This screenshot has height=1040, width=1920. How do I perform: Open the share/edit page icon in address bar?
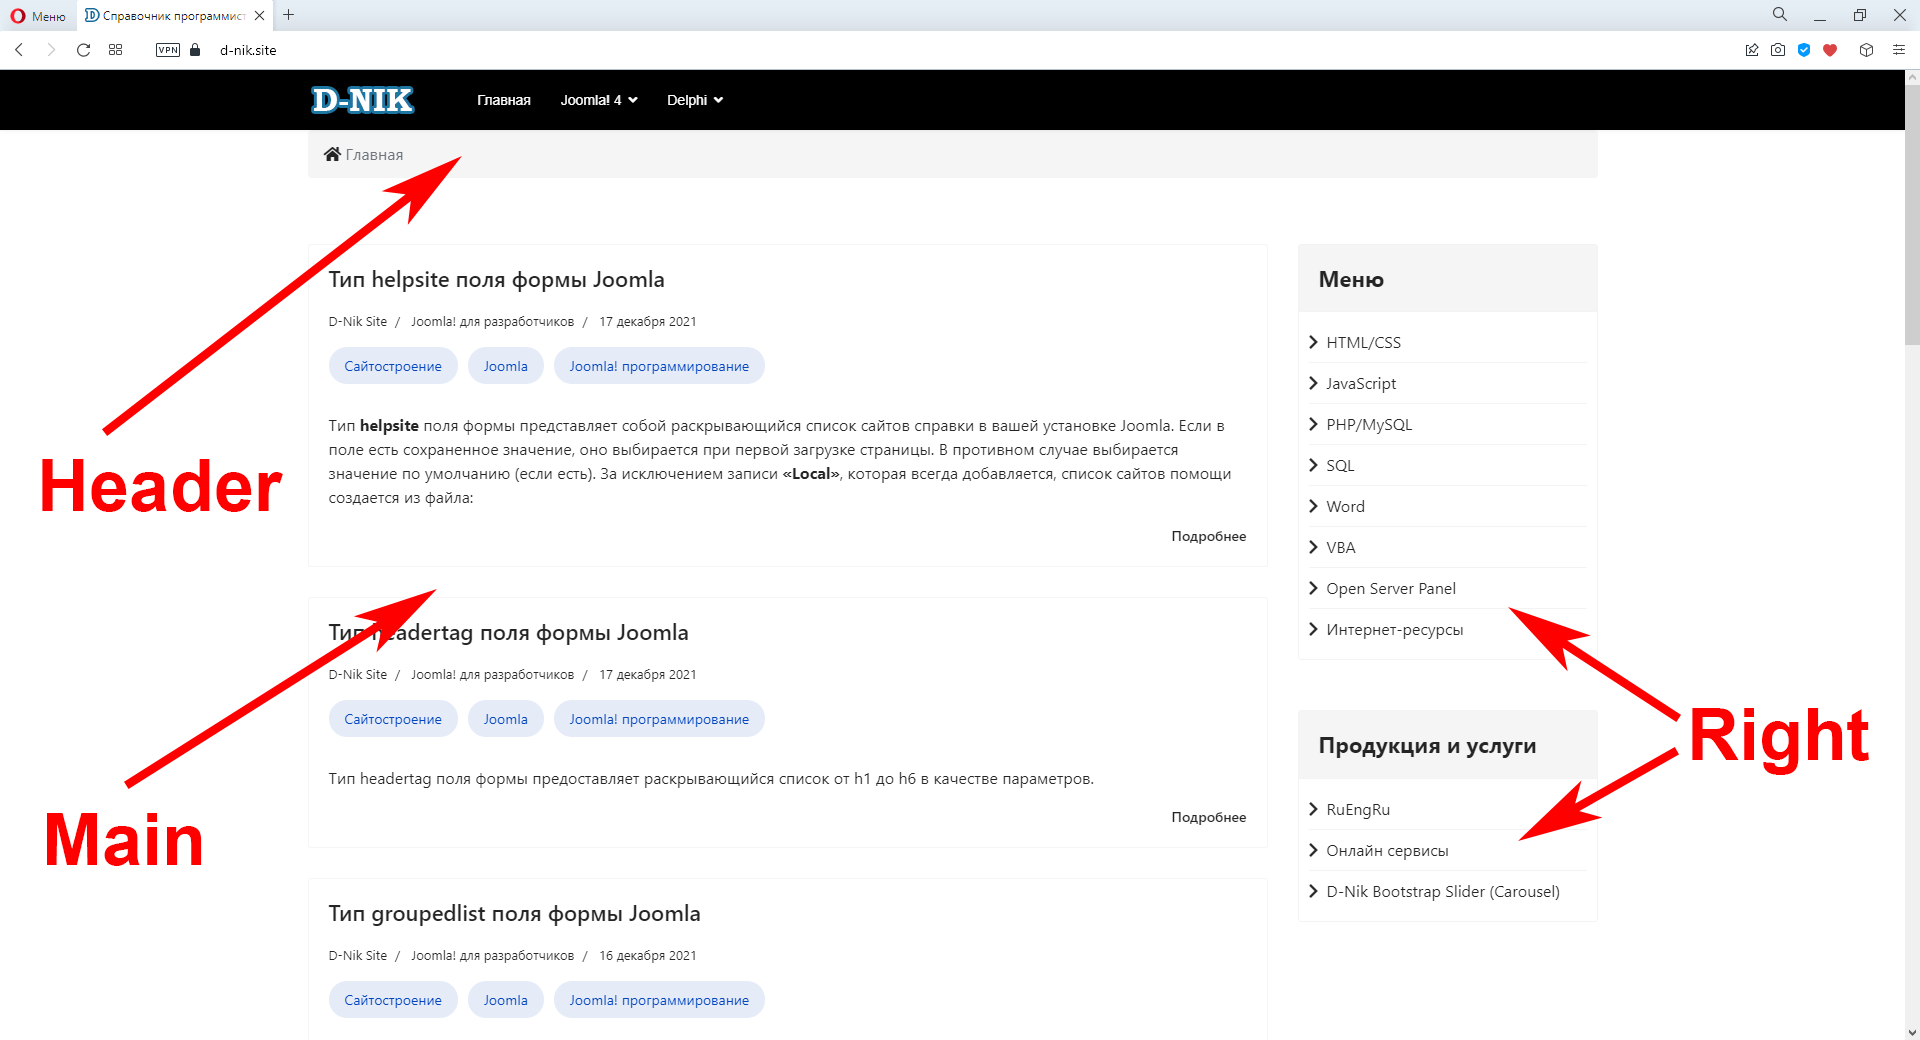tap(1752, 50)
